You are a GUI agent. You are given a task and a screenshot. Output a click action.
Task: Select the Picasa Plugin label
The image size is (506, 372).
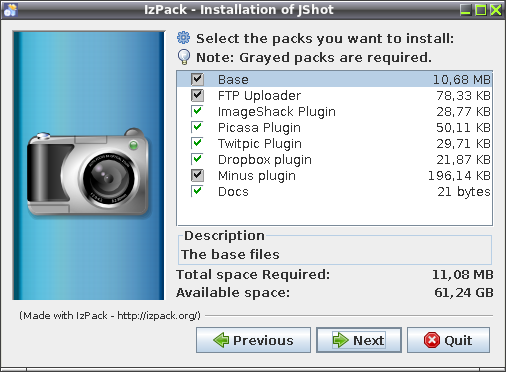click(x=259, y=128)
